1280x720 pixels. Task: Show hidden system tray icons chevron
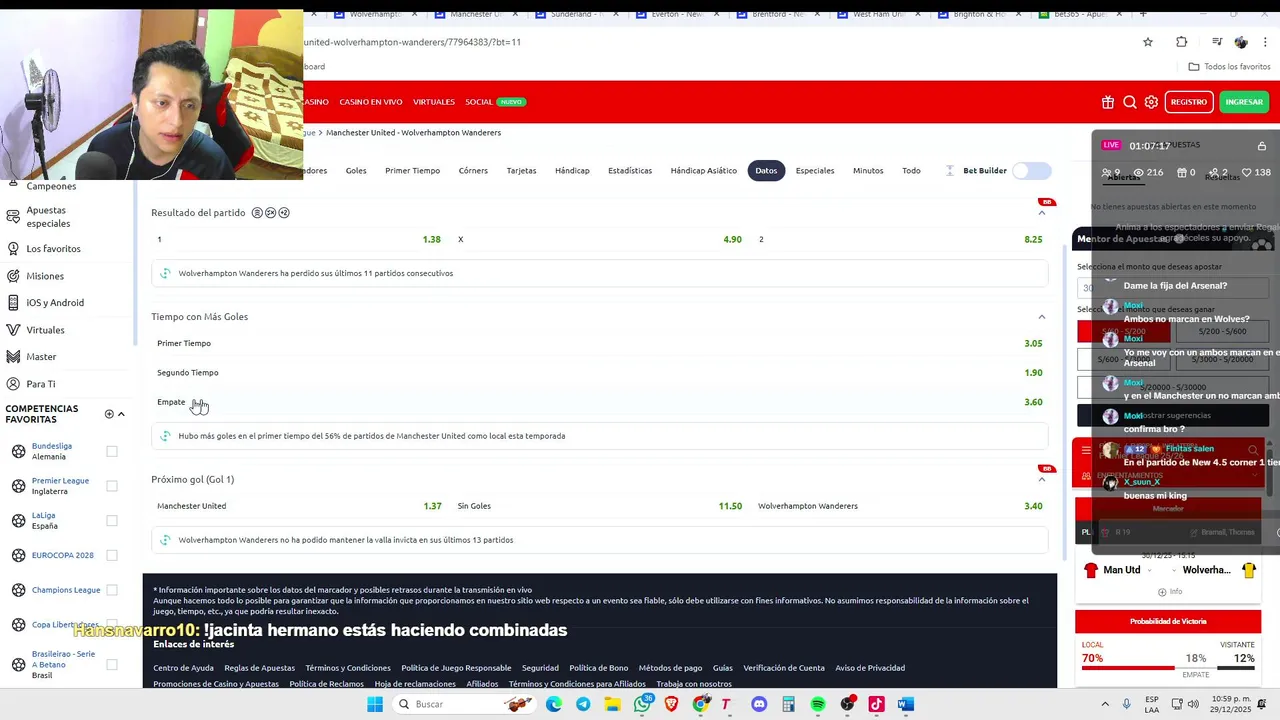[1105, 704]
